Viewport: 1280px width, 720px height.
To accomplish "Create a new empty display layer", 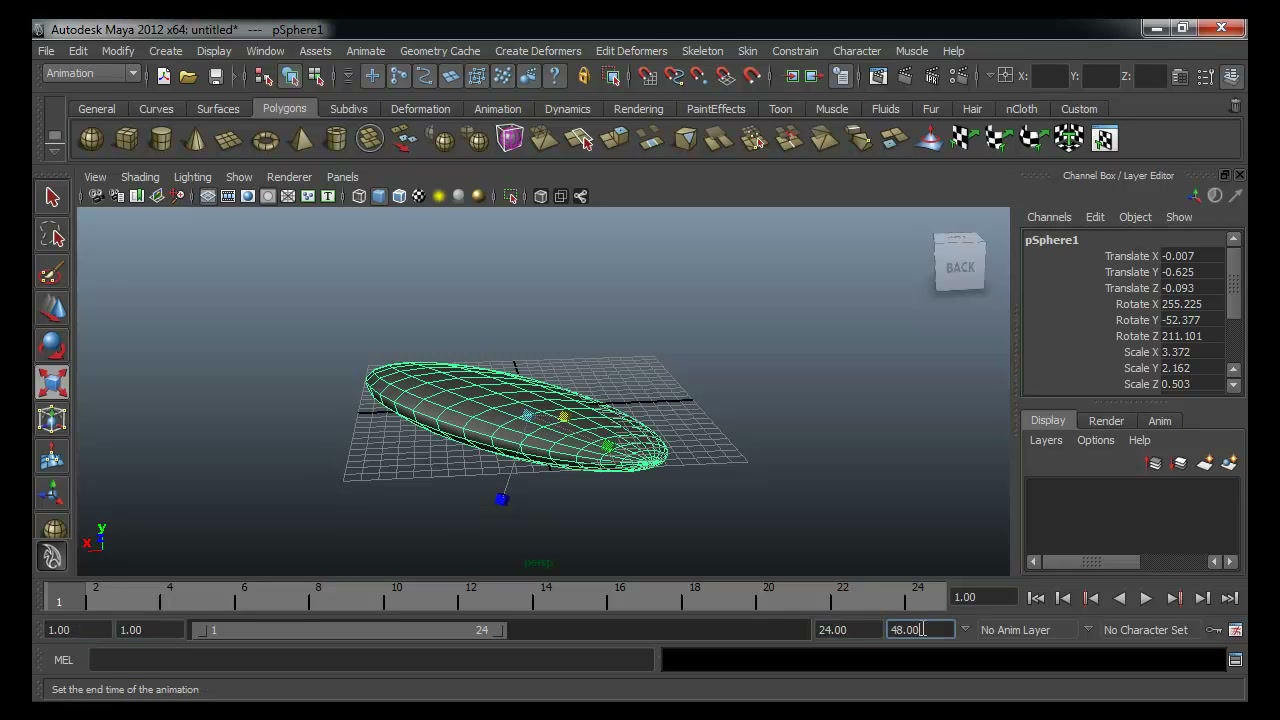I will tap(1205, 463).
